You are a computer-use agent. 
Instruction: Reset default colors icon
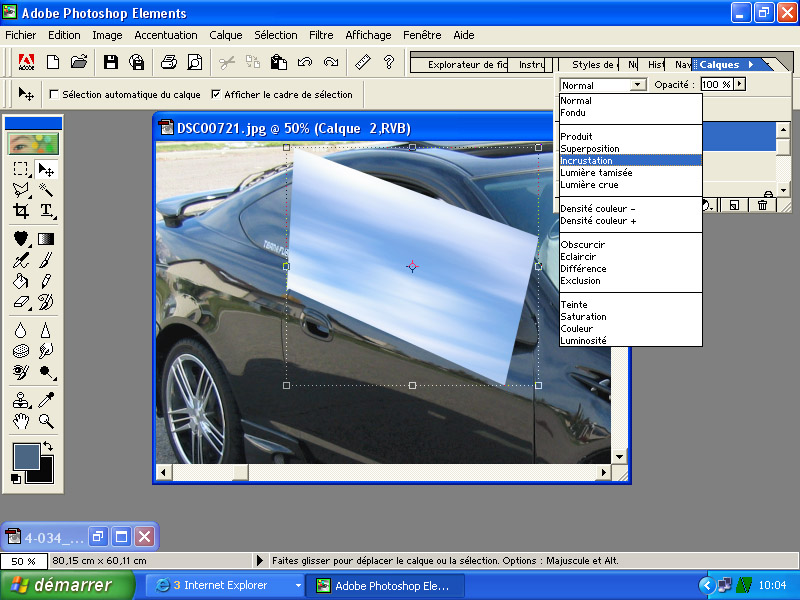tap(16, 479)
